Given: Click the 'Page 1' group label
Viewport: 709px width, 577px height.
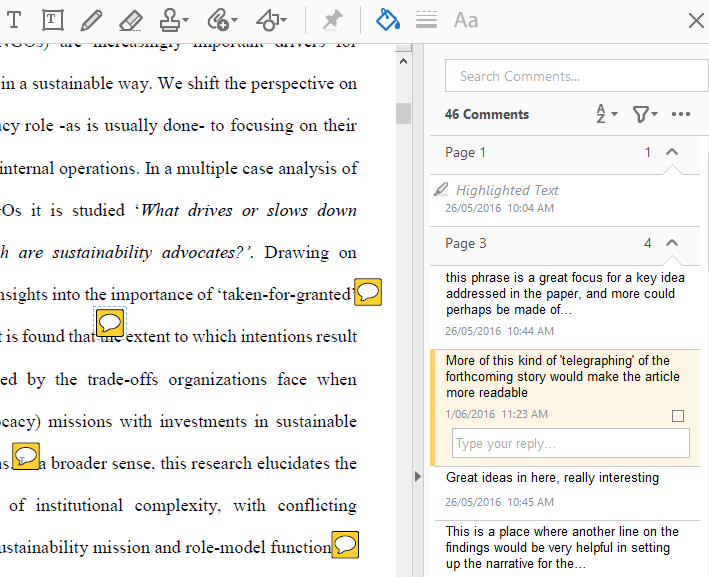Looking at the screenshot, I should 465,152.
